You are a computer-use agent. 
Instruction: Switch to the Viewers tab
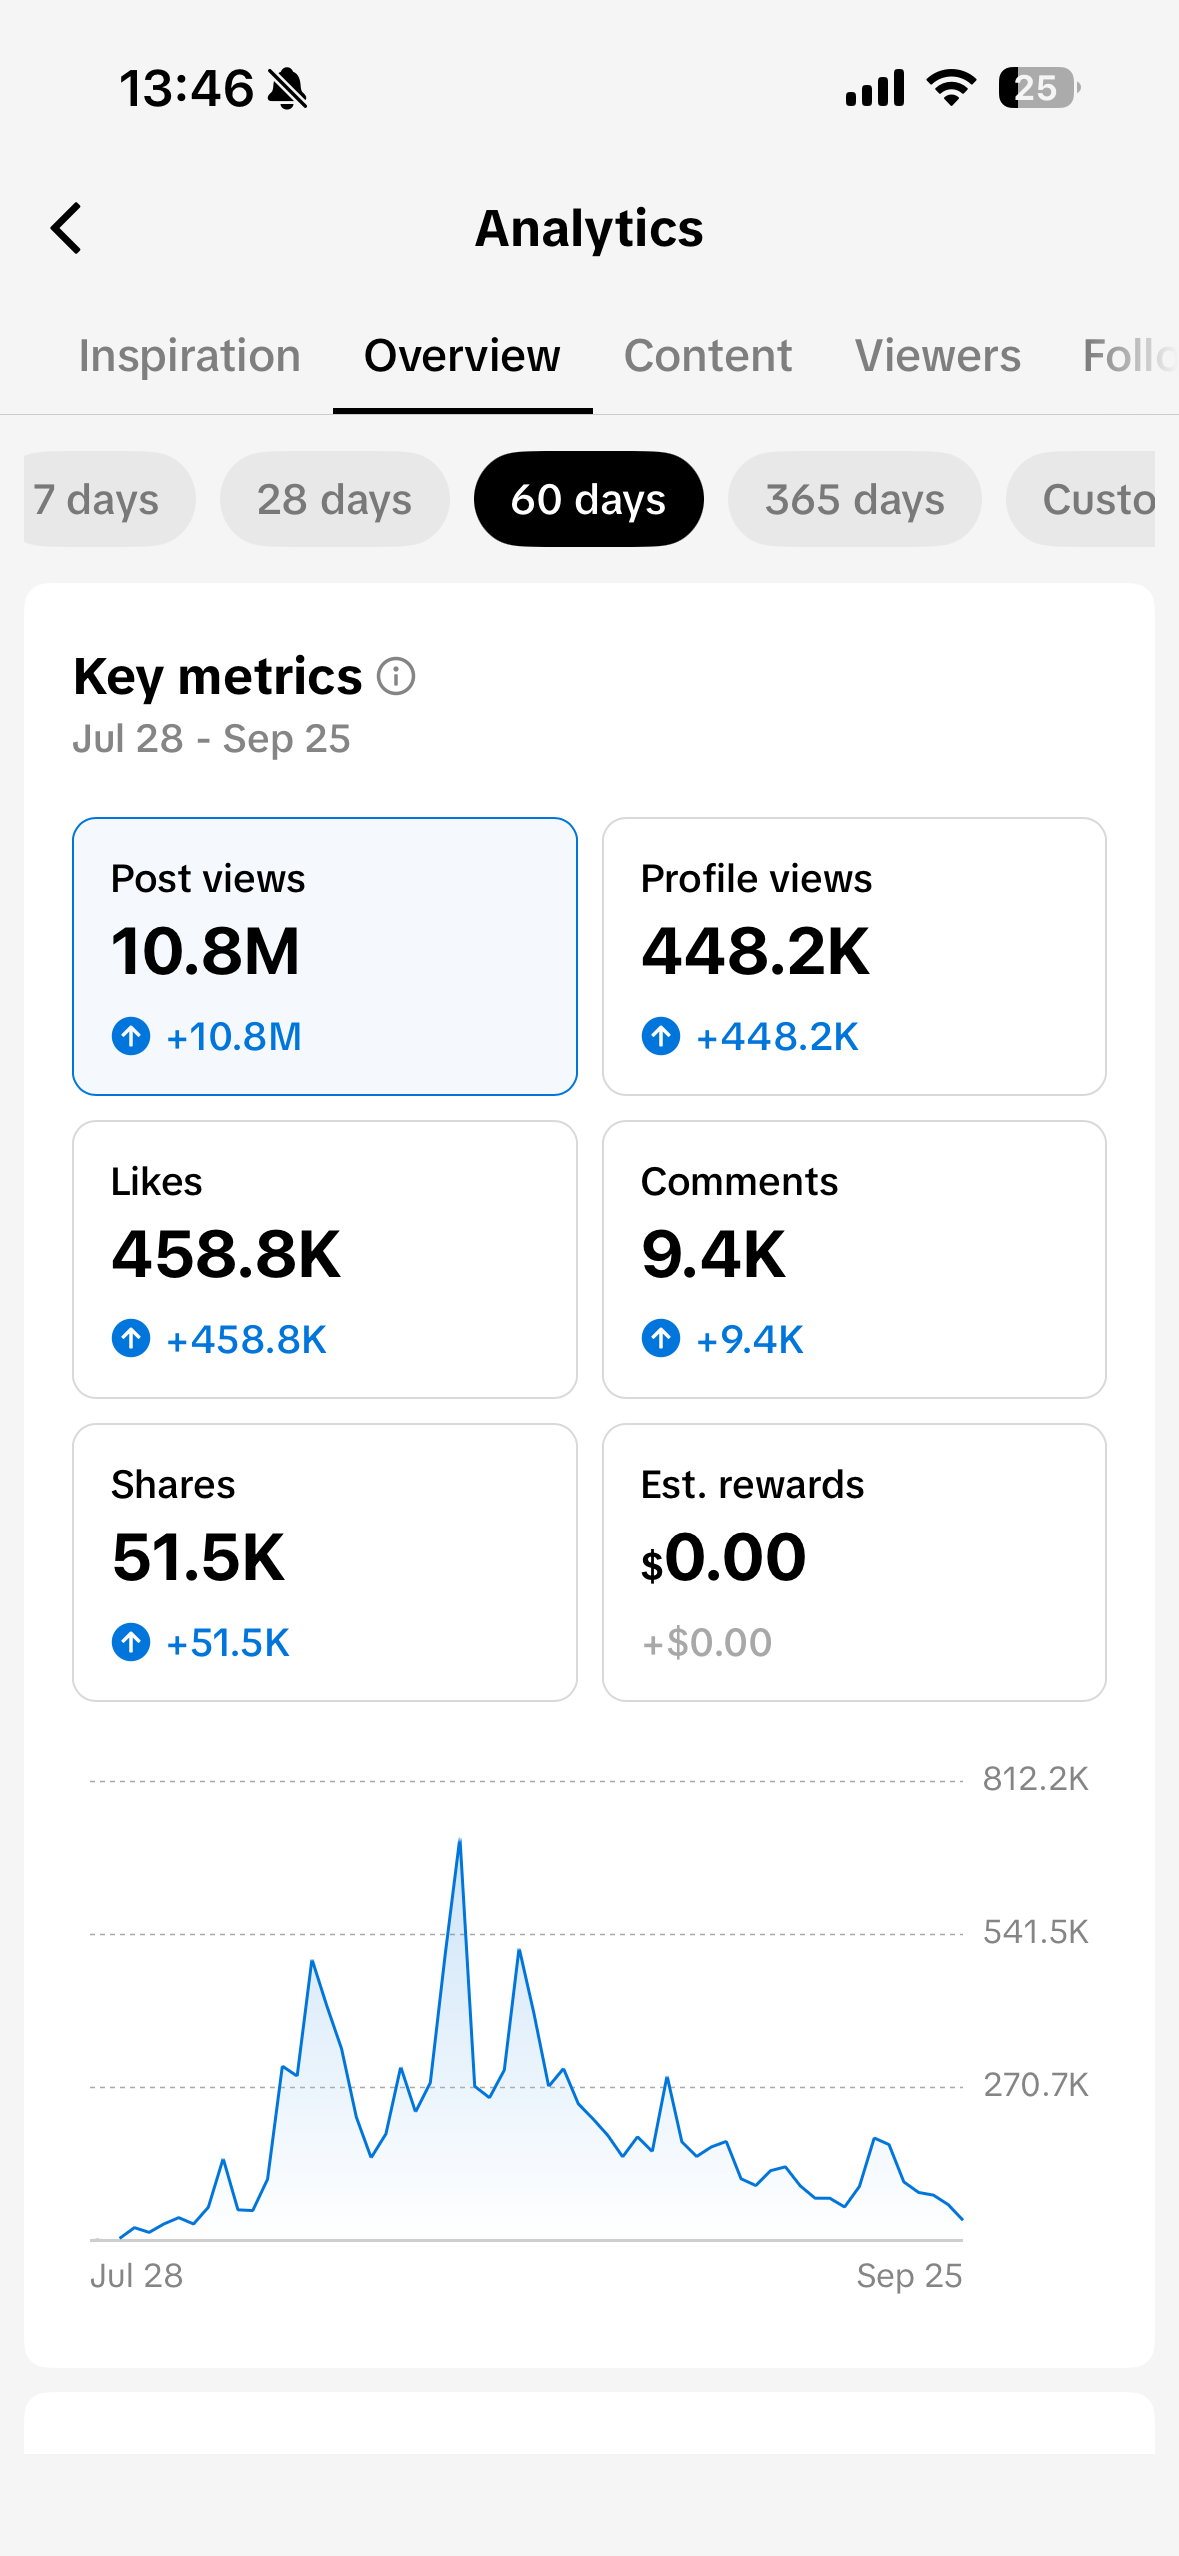(937, 356)
